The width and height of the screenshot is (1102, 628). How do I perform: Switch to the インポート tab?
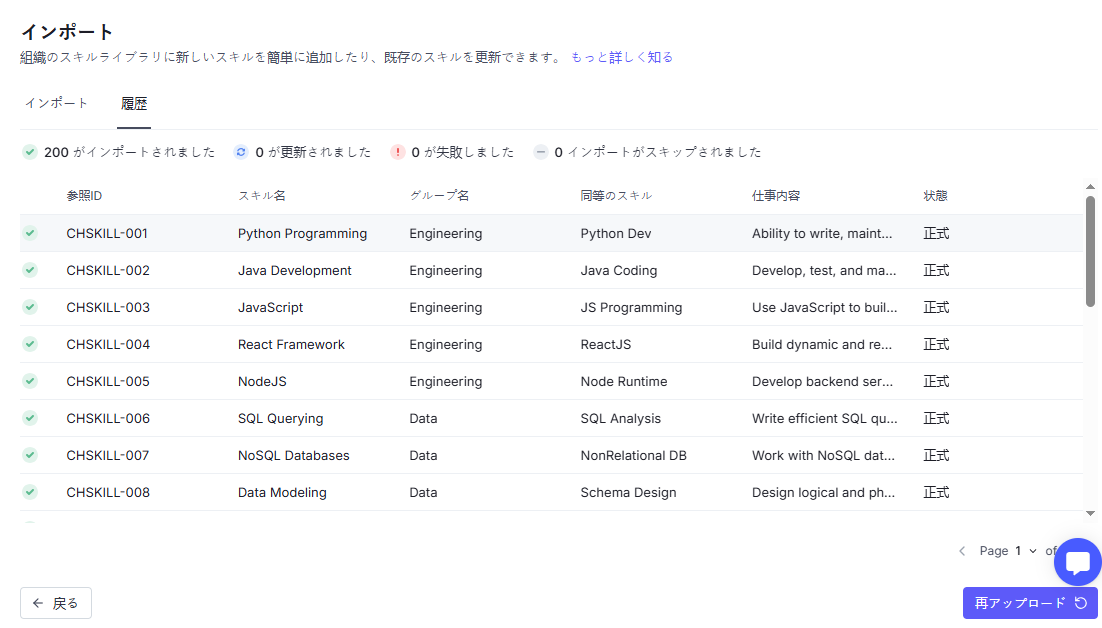coord(56,103)
